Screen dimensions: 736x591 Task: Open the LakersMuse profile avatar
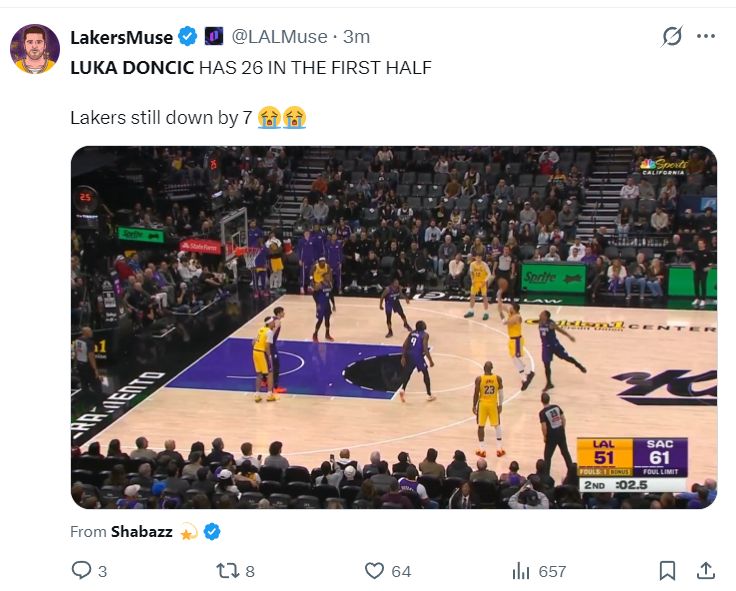click(x=35, y=49)
